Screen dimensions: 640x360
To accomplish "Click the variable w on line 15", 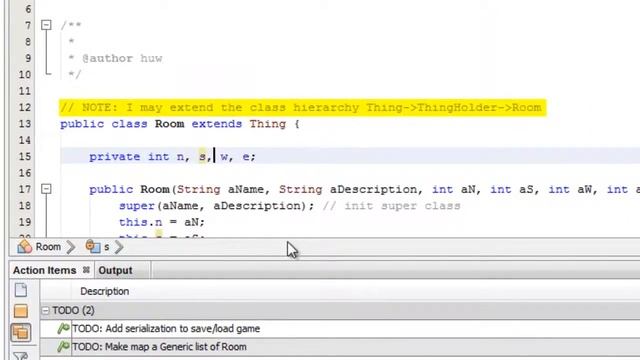I will point(224,157).
